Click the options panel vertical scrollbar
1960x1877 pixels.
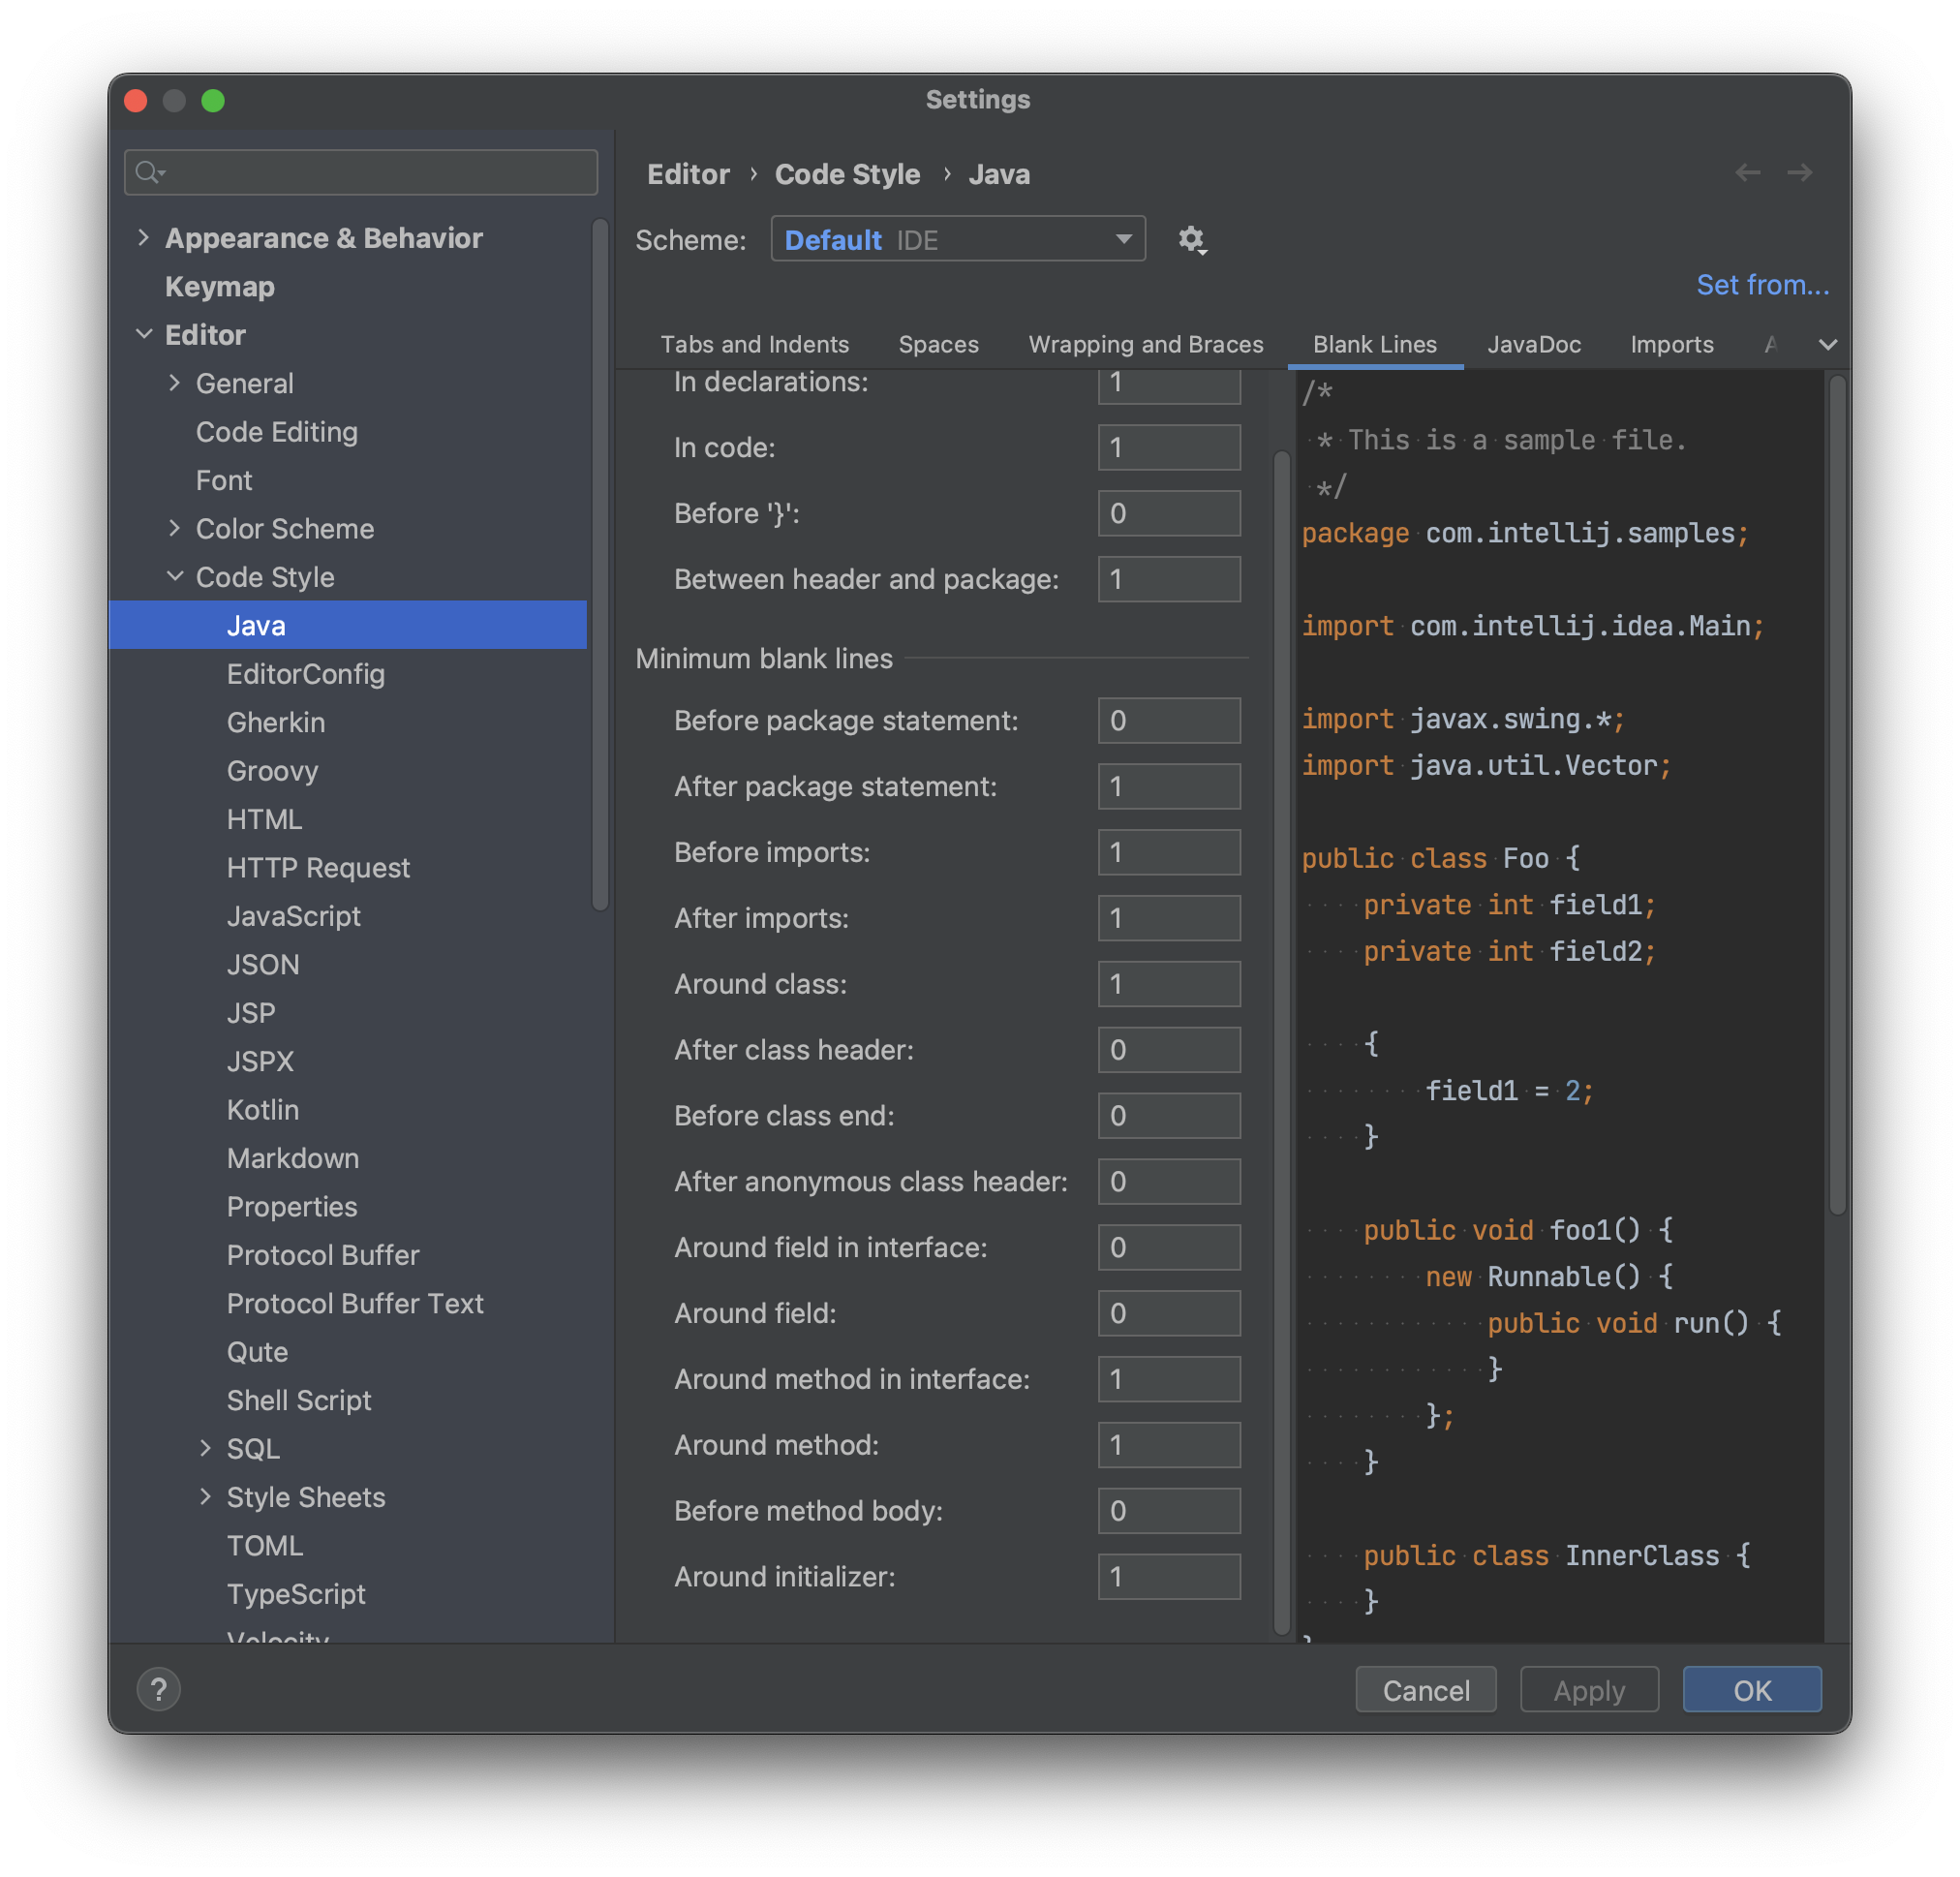(x=1281, y=1040)
